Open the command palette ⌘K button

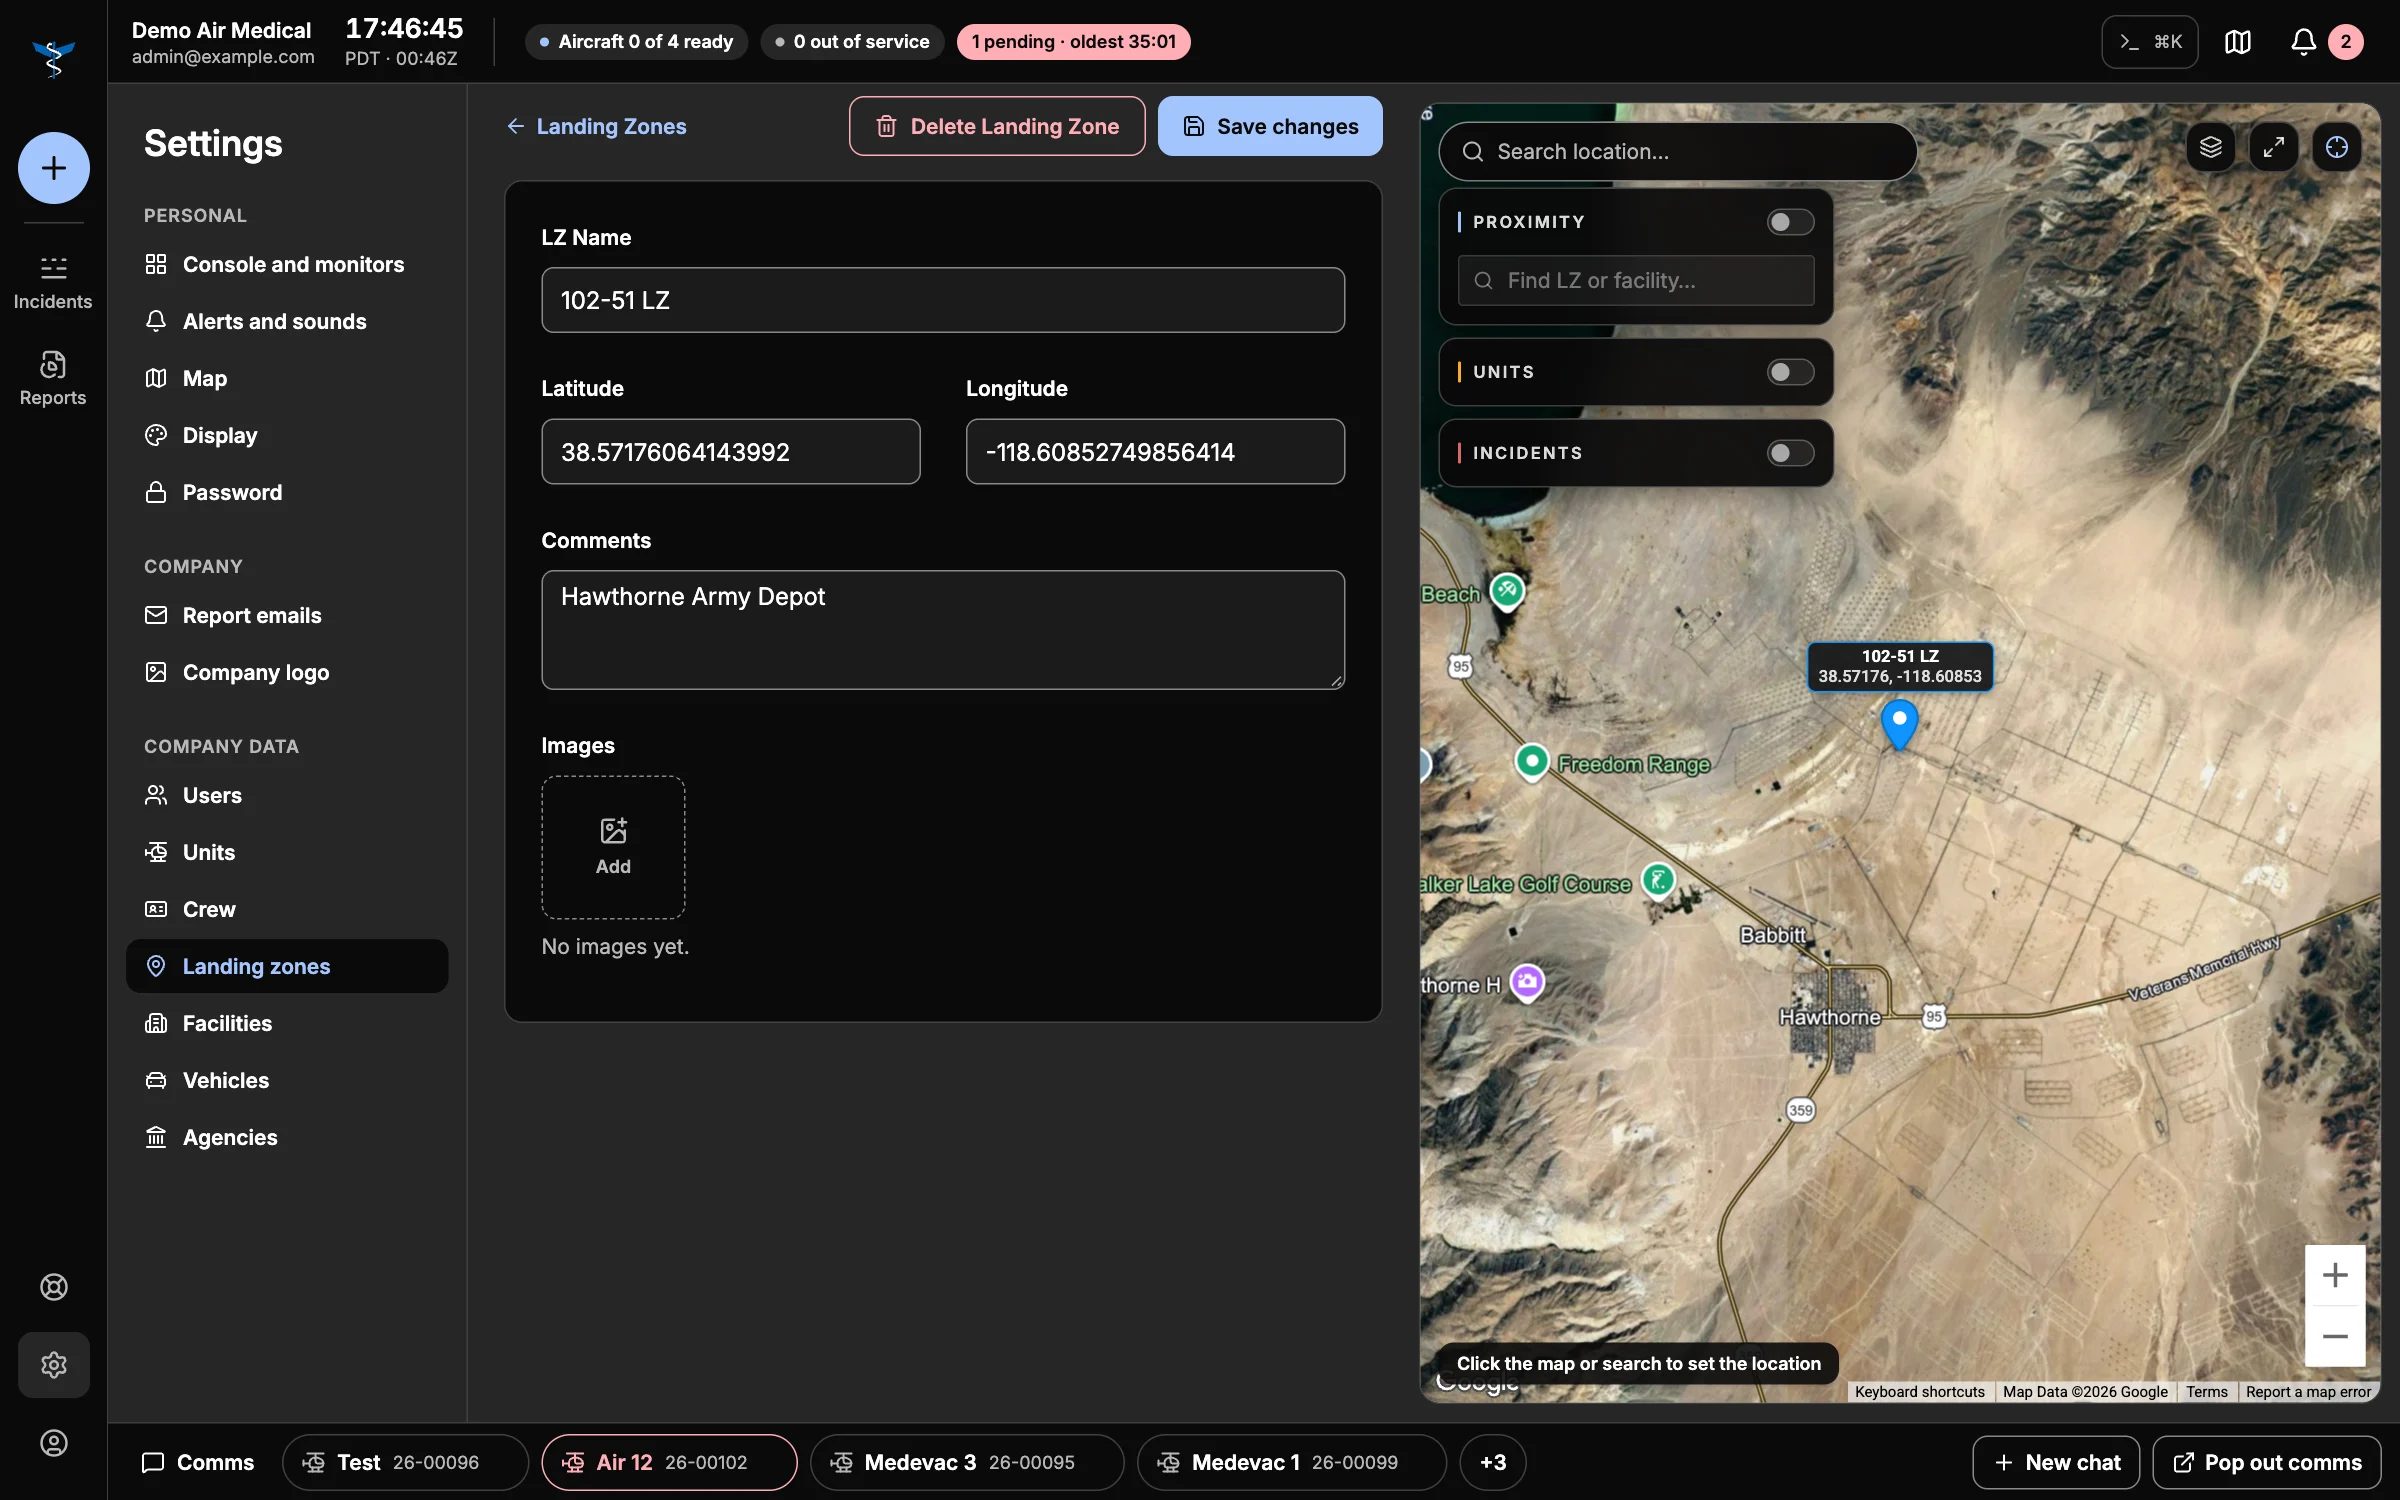tap(2150, 42)
